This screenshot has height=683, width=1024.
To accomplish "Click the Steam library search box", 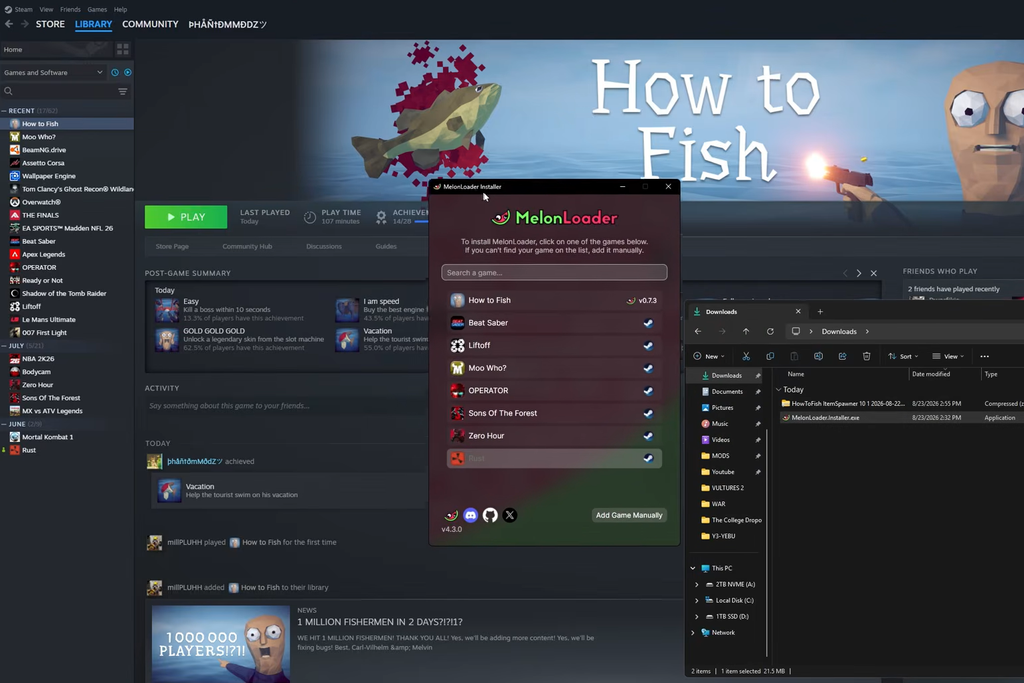I will pyautogui.click(x=59, y=91).
